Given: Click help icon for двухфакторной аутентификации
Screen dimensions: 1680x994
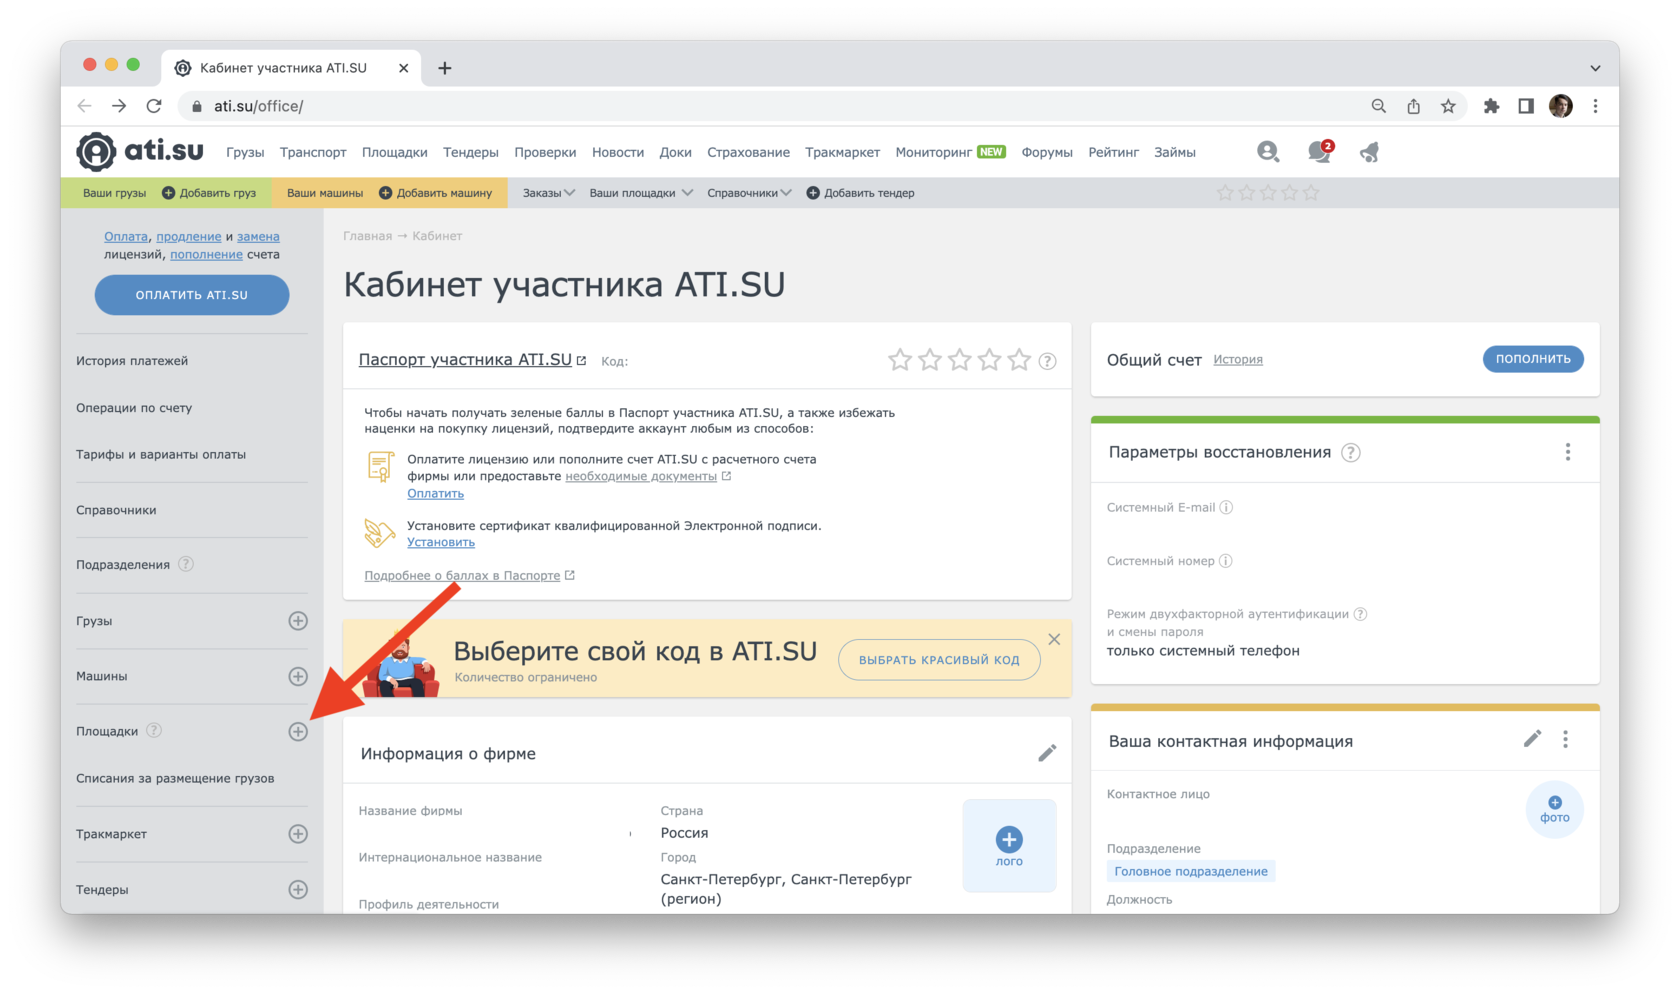Looking at the screenshot, I should (x=1360, y=614).
